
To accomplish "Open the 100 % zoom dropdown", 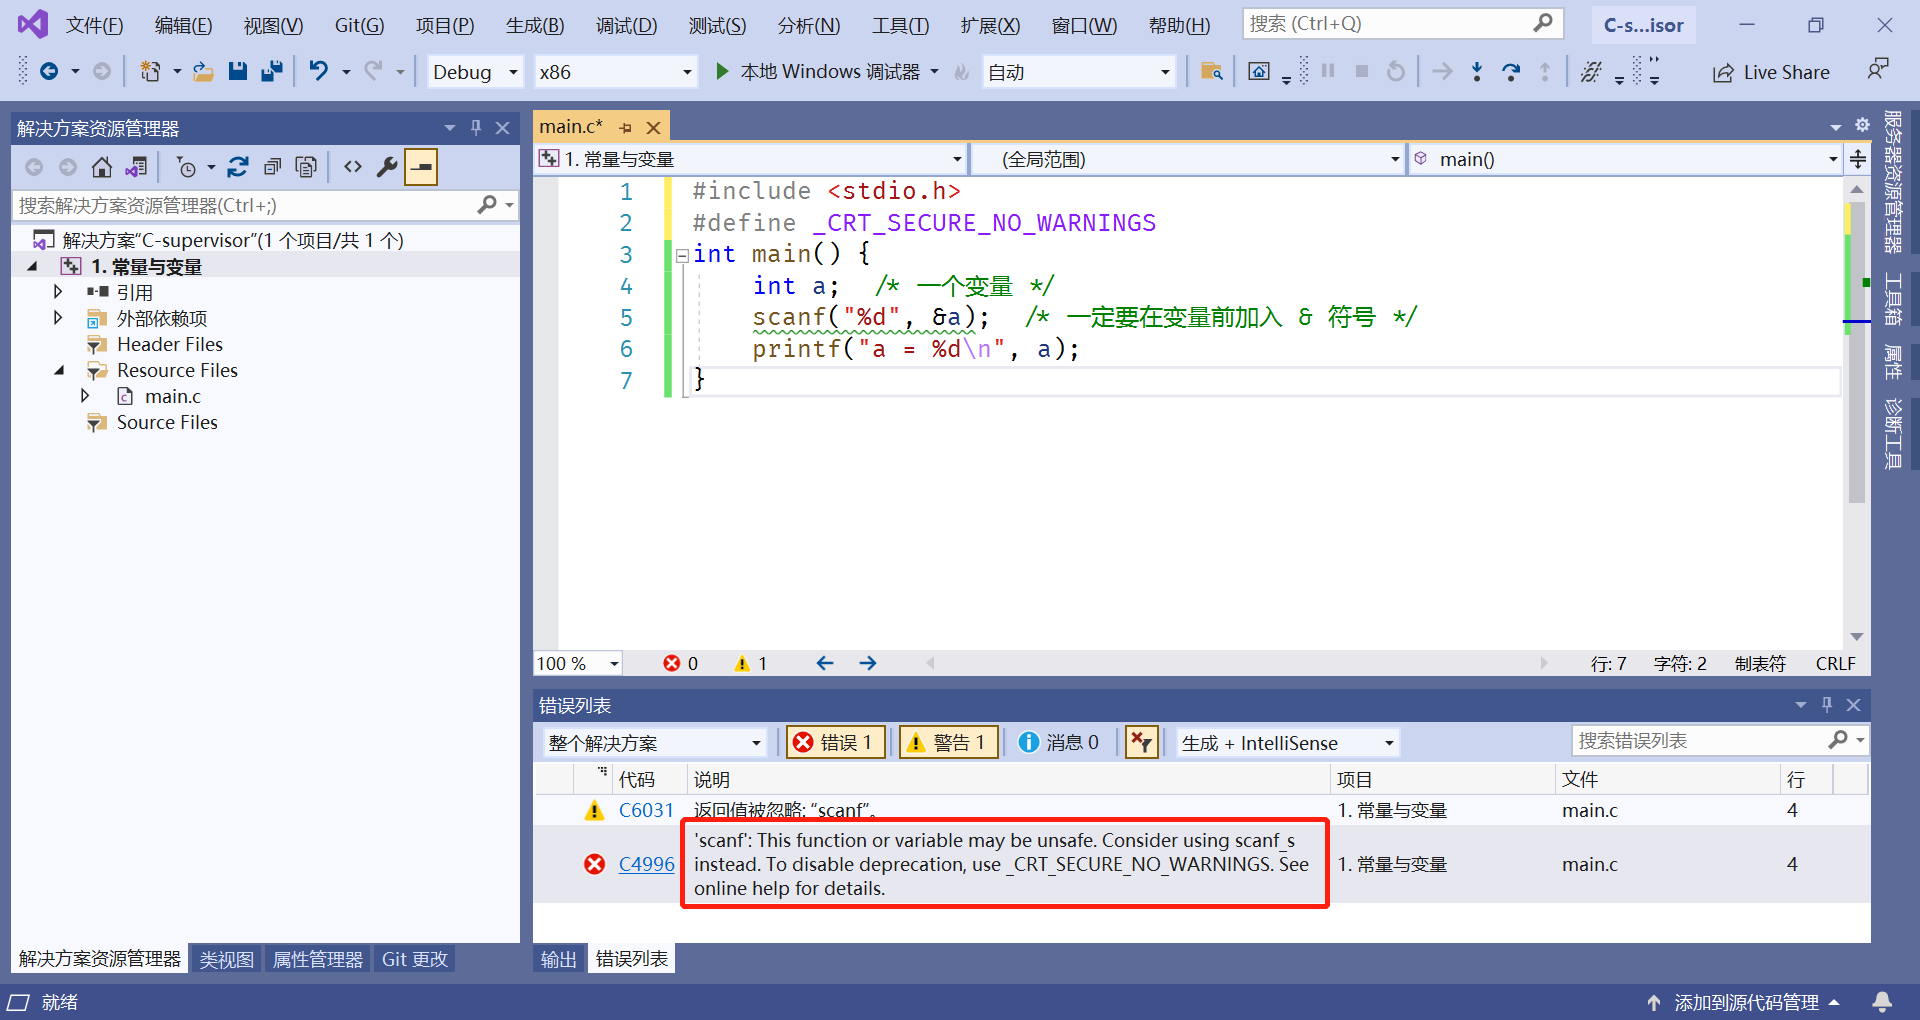I will [578, 664].
